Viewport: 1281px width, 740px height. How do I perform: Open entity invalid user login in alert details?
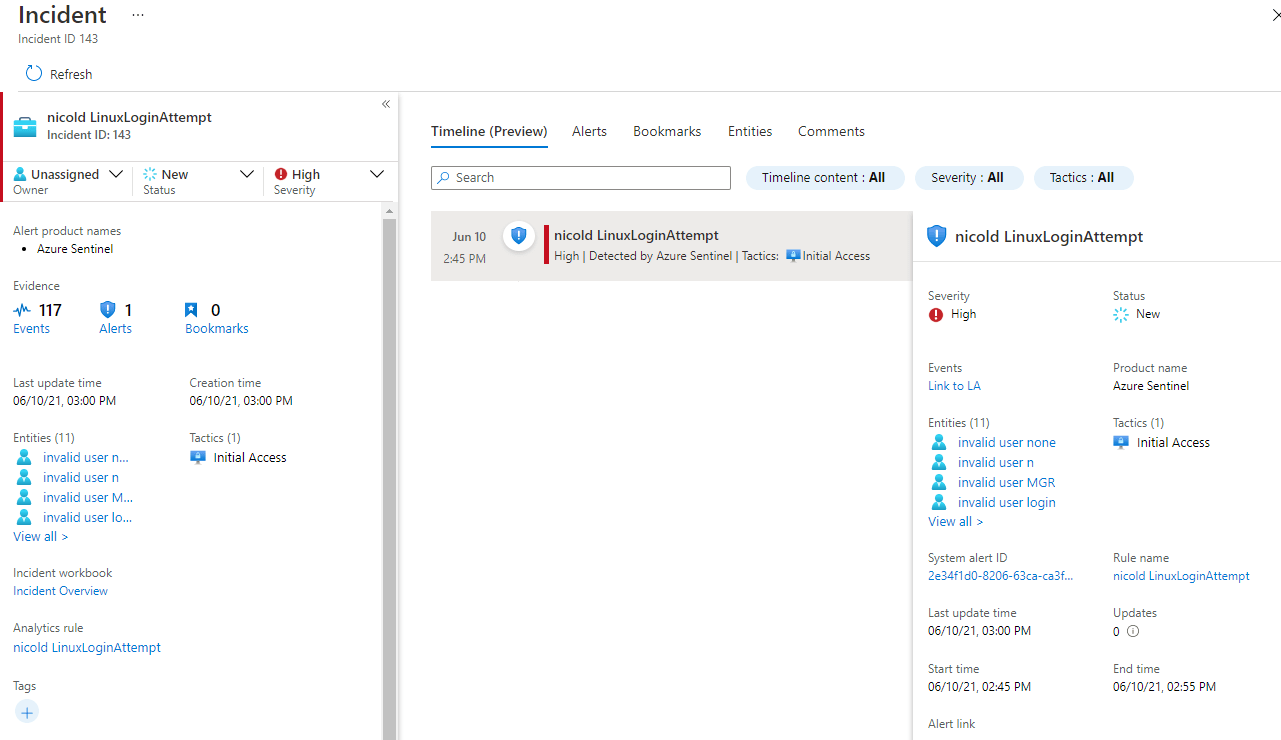1007,502
